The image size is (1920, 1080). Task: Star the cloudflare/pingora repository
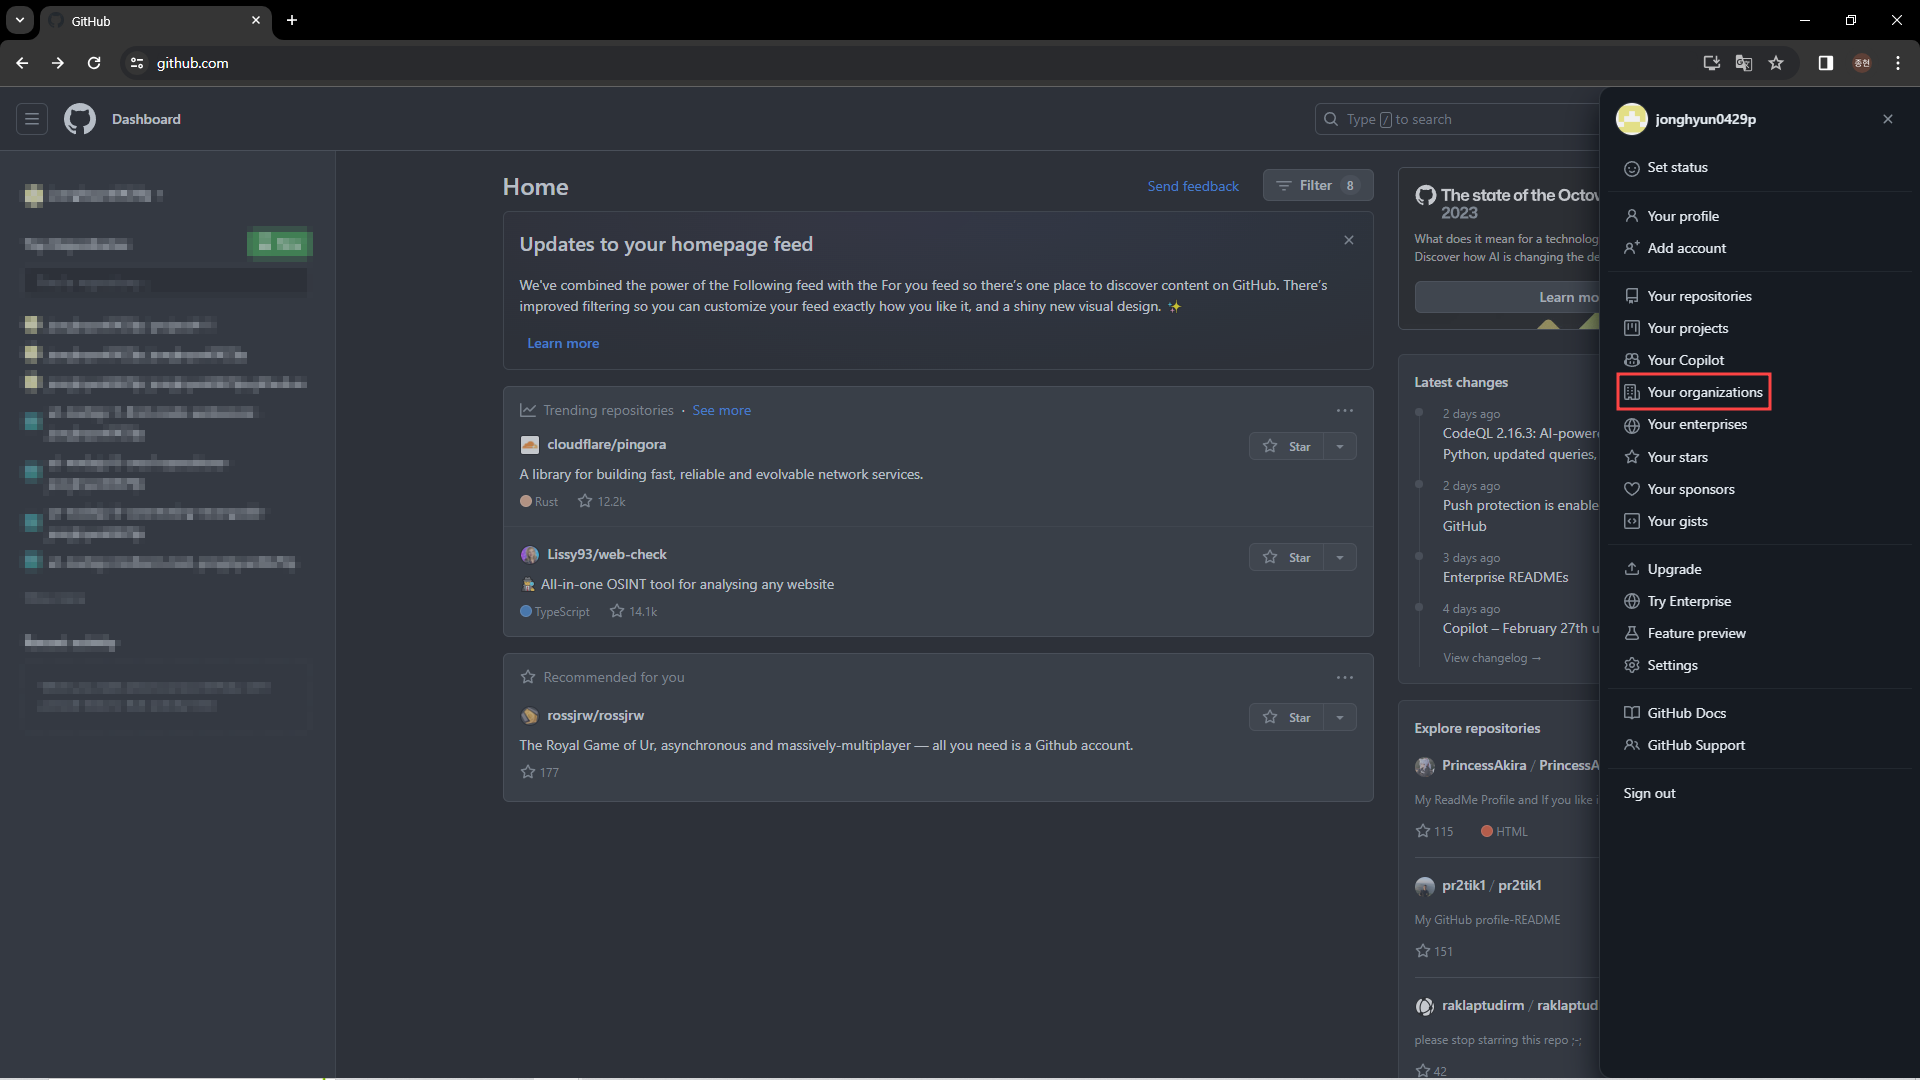click(x=1286, y=447)
